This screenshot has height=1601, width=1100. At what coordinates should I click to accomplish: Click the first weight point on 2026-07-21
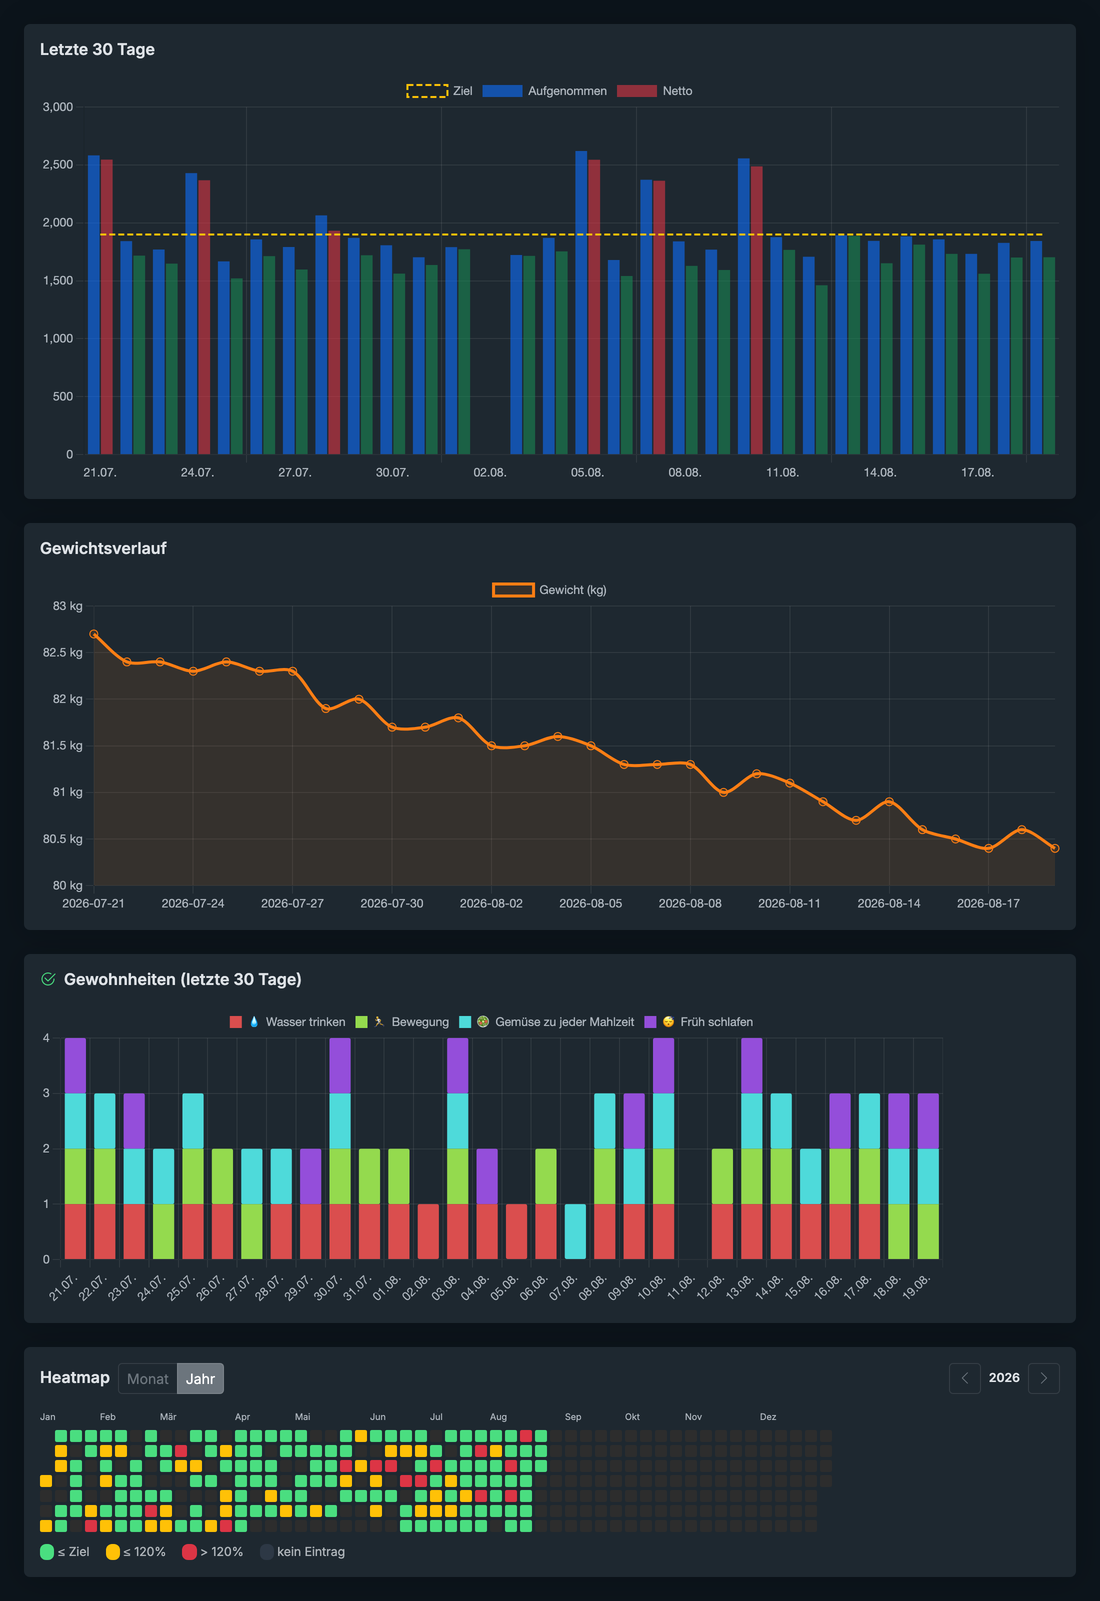94,634
